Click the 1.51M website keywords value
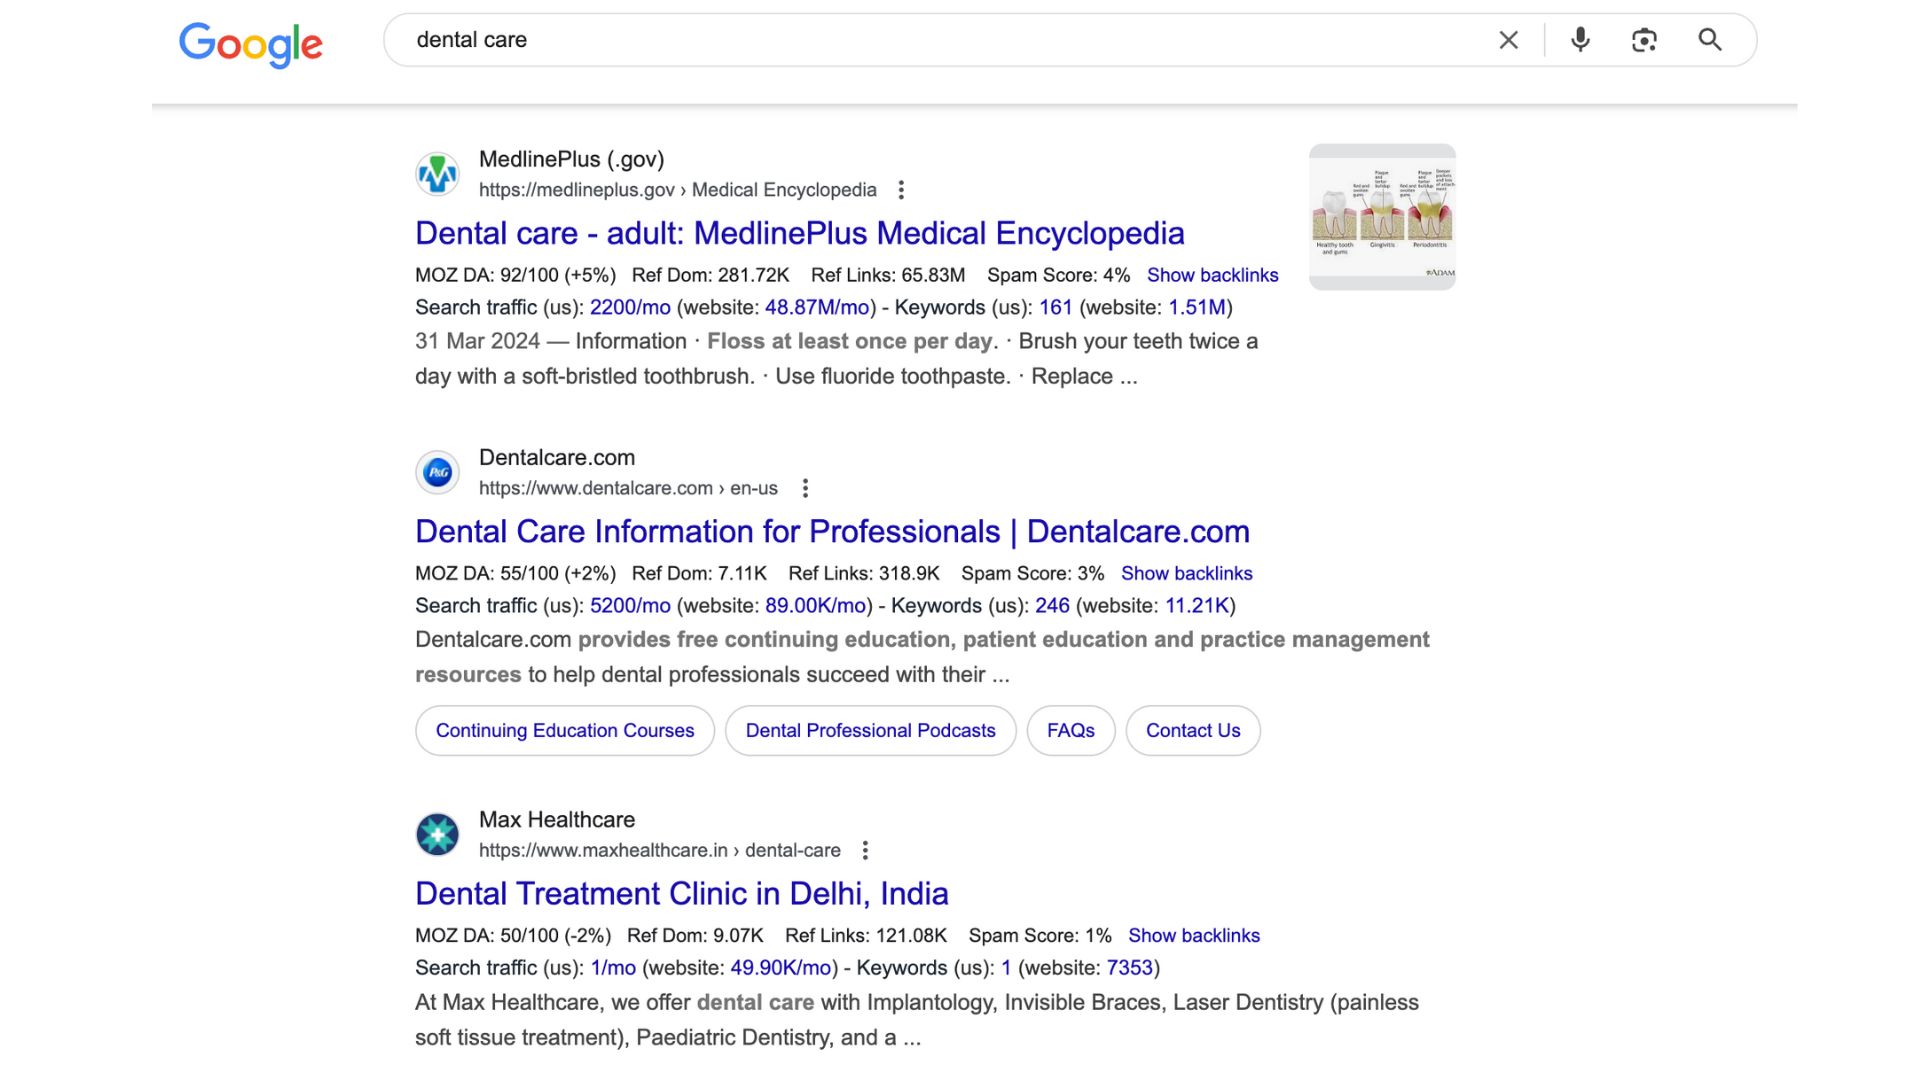Screen dimensions: 1920x1080 1197,307
